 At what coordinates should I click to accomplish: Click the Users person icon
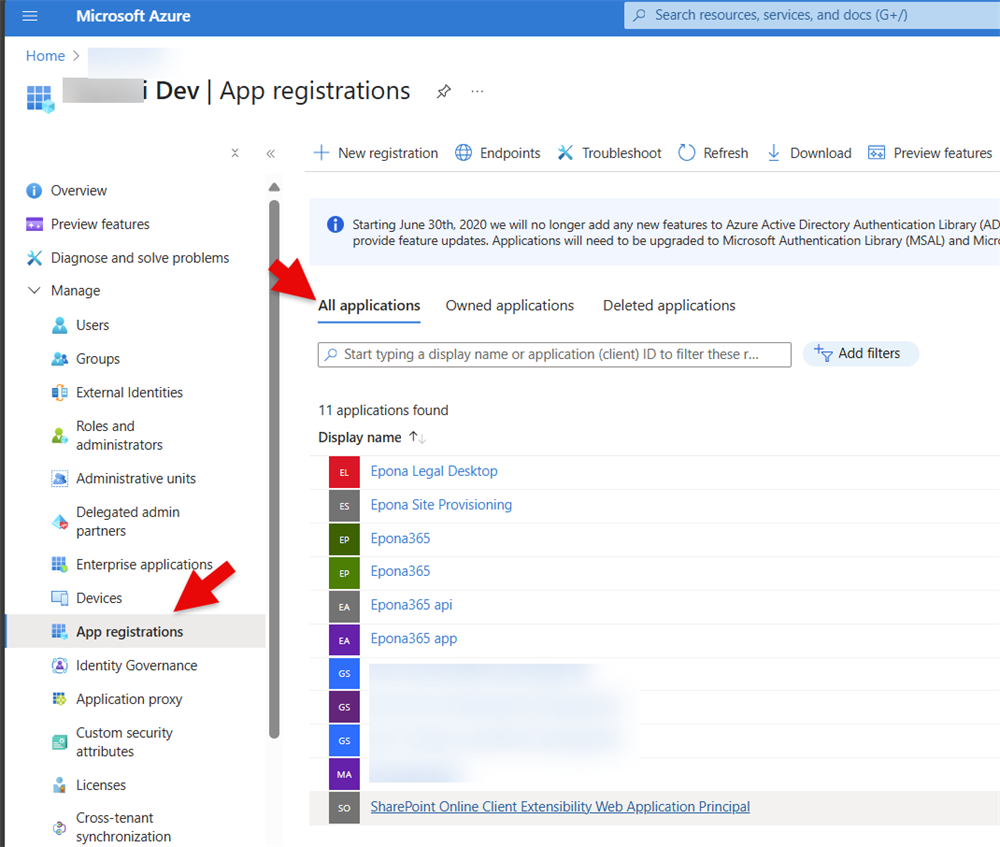pos(59,325)
